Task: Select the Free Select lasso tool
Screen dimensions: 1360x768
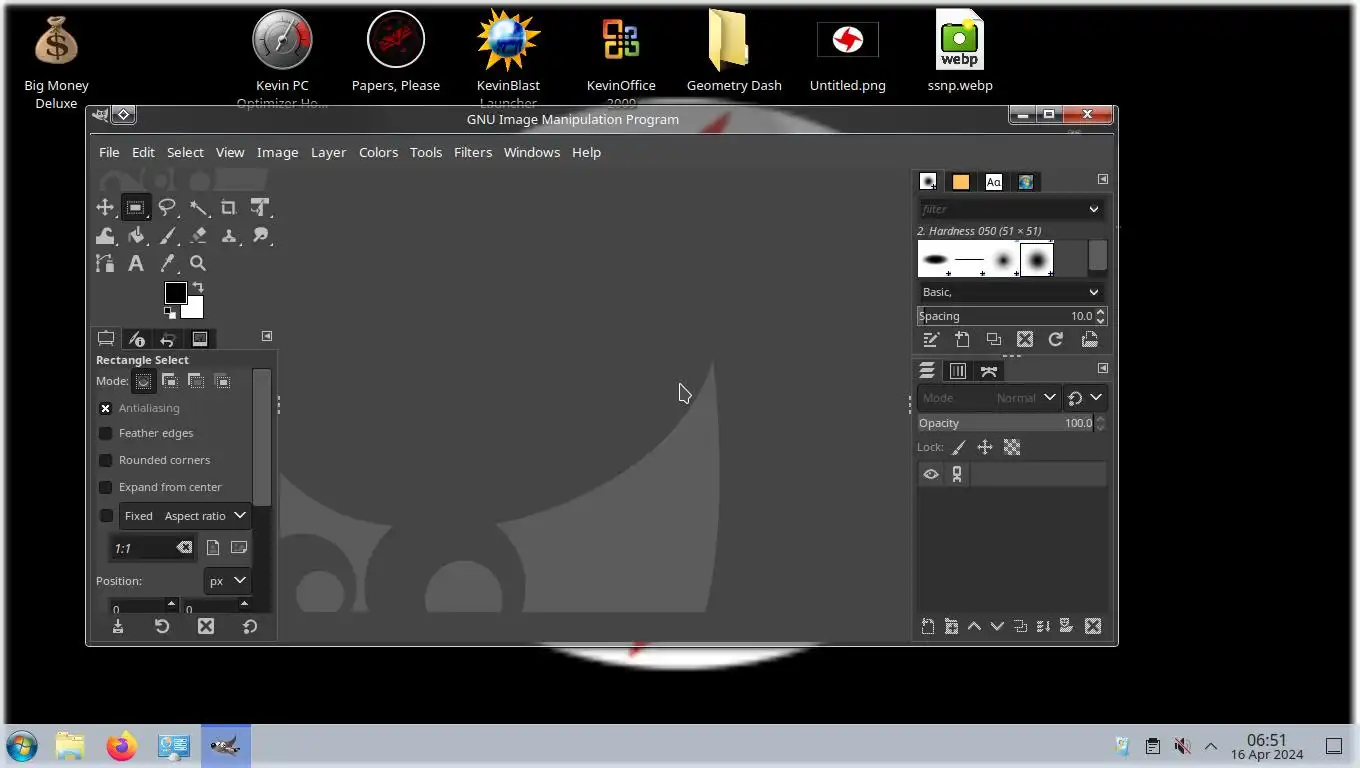Action: [167, 208]
